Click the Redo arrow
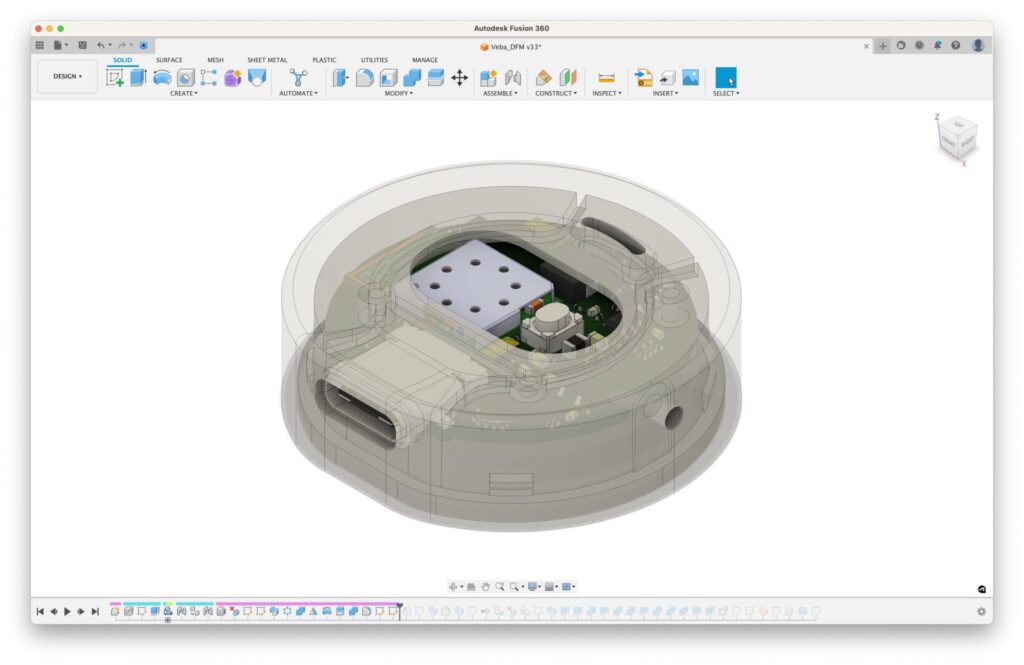The width and height of the screenshot is (1024, 665). [121, 45]
